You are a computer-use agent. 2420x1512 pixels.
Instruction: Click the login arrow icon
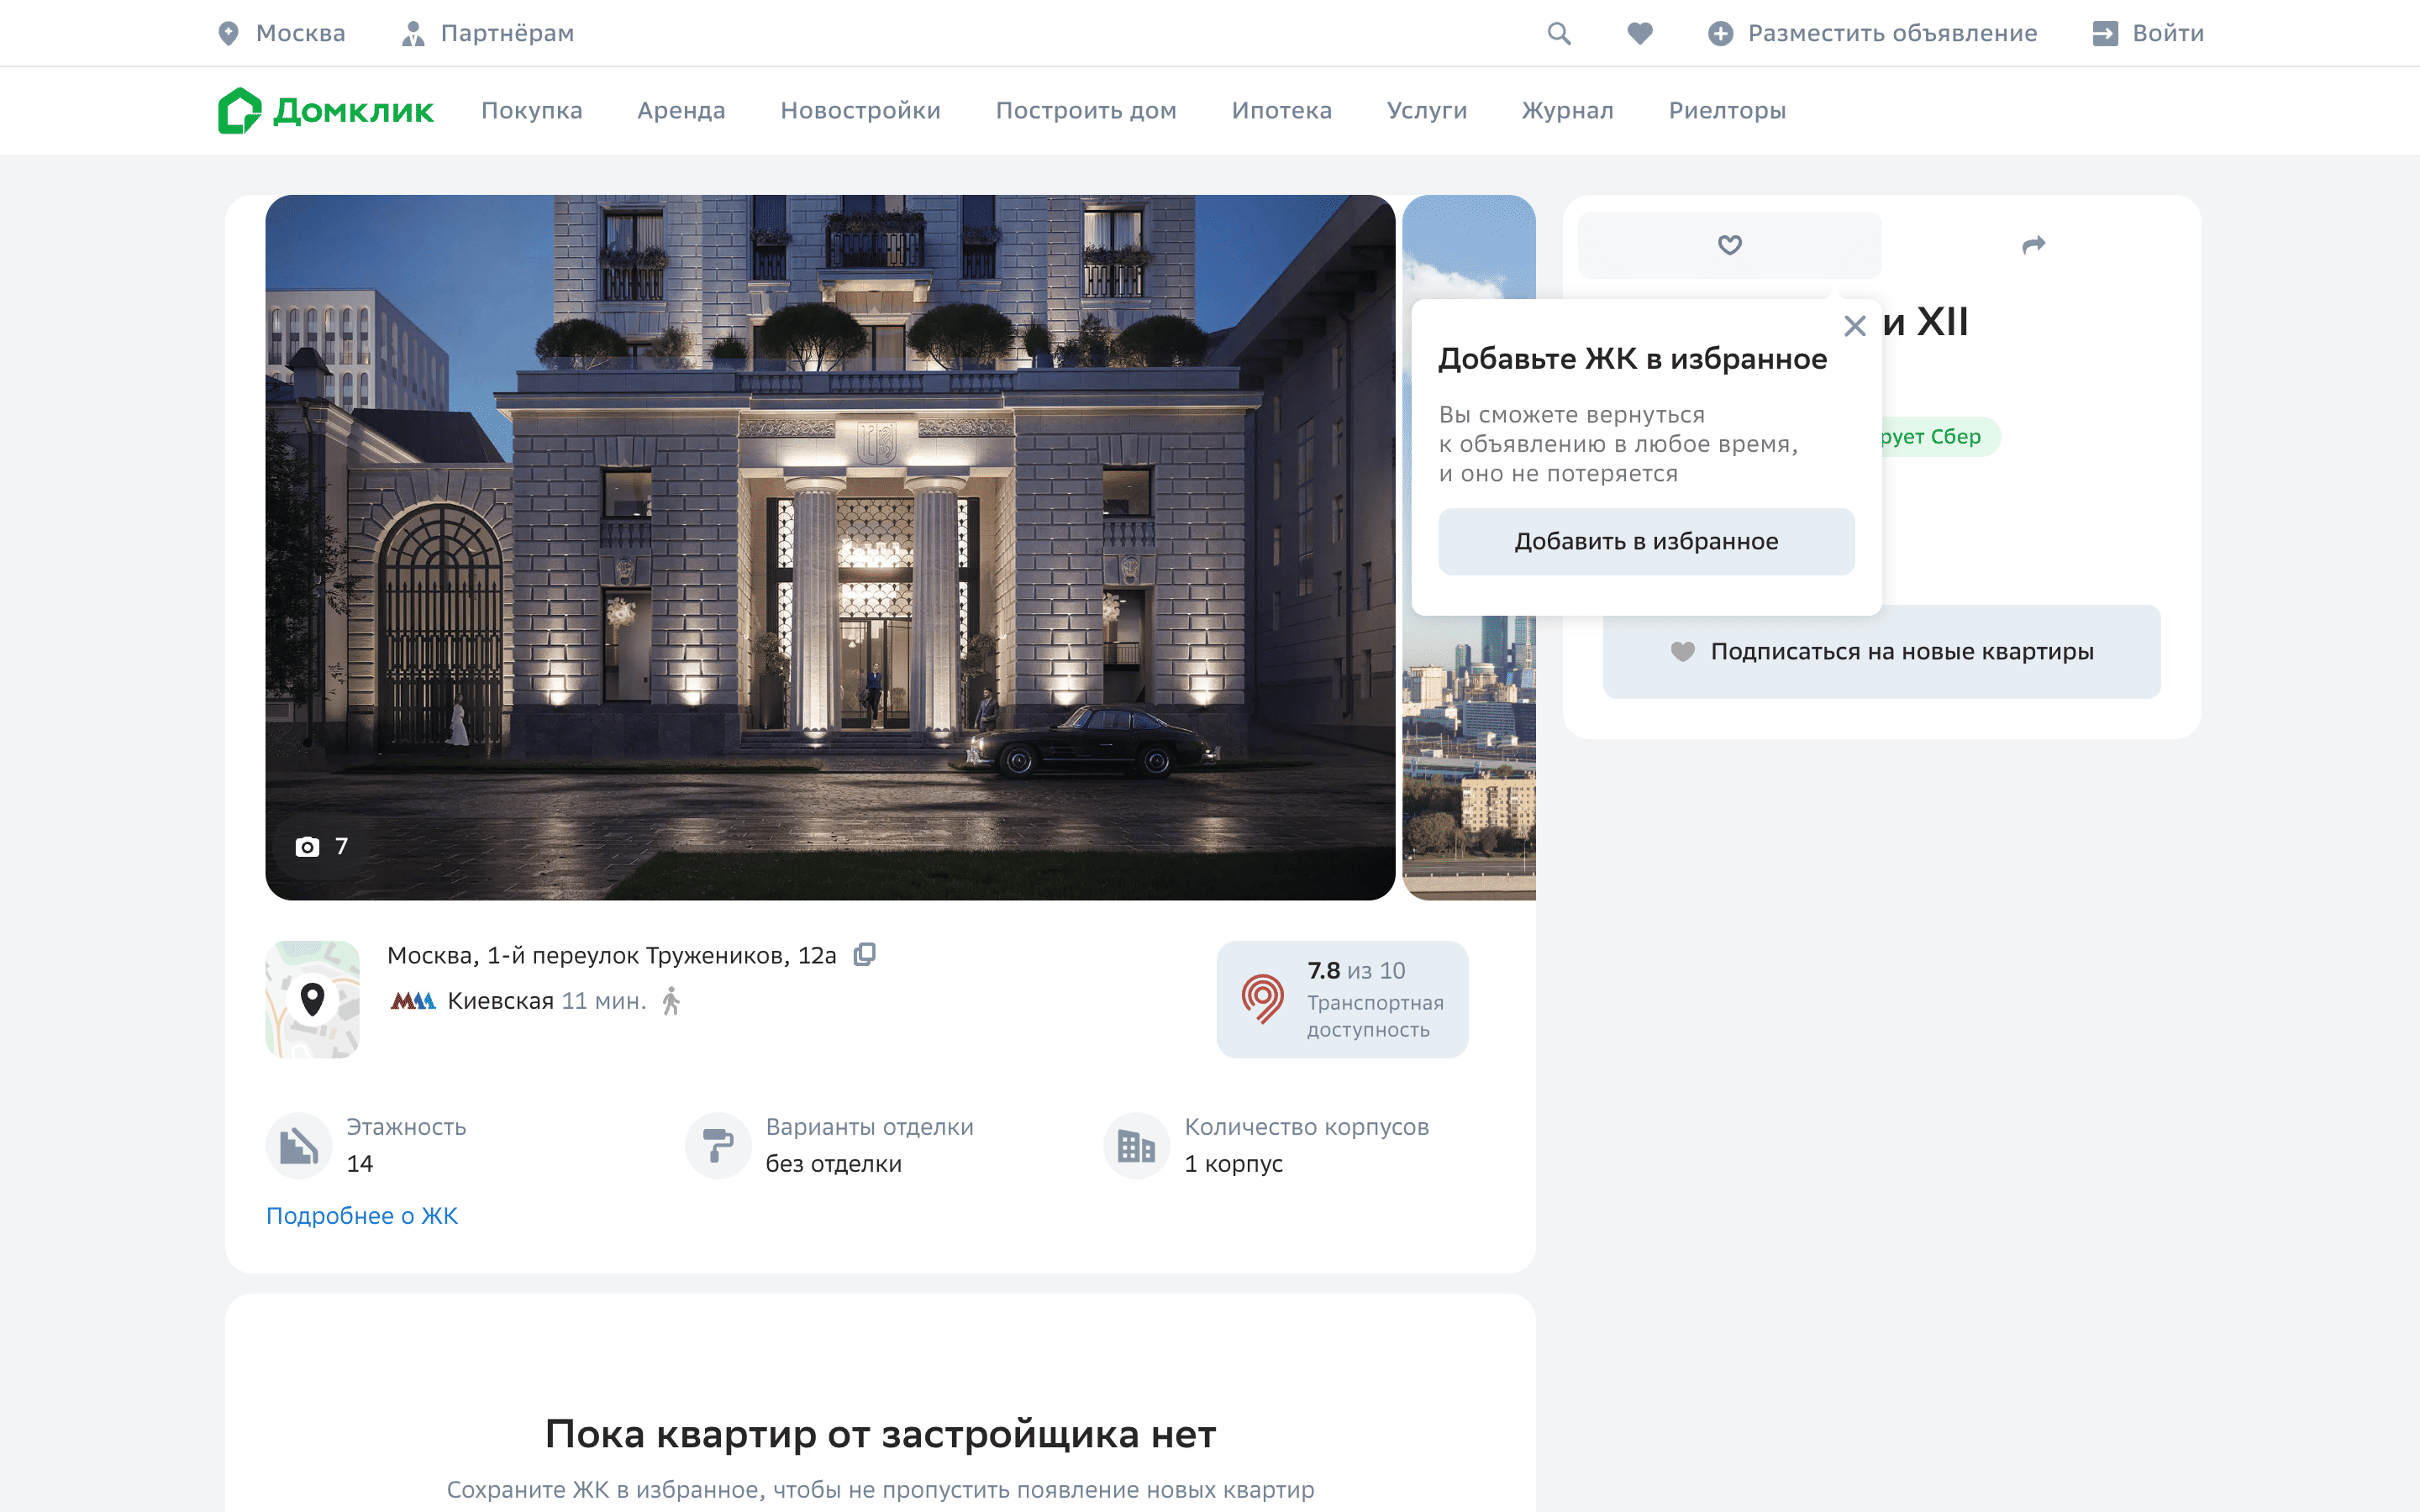tap(2105, 33)
